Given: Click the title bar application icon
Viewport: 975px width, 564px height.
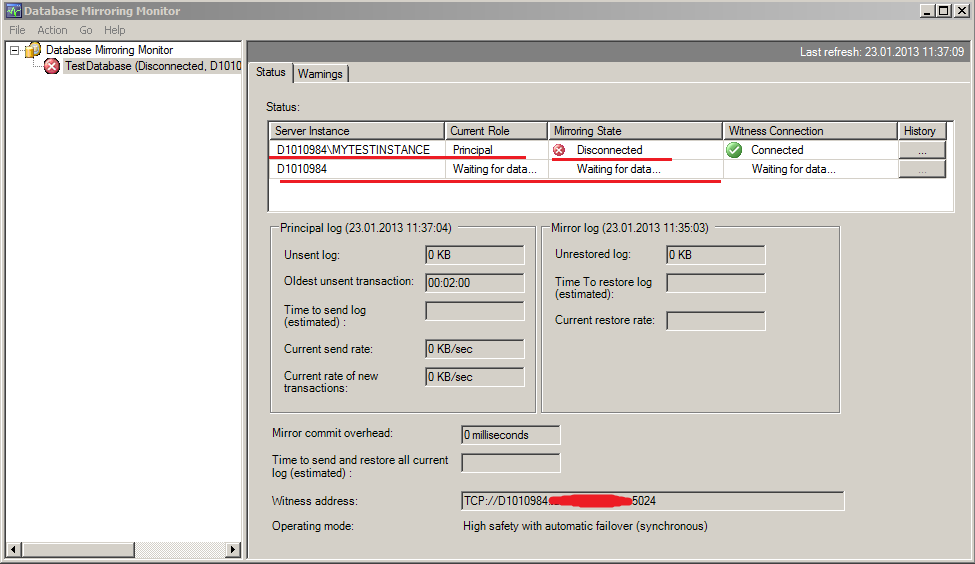Looking at the screenshot, I should 12,11.
